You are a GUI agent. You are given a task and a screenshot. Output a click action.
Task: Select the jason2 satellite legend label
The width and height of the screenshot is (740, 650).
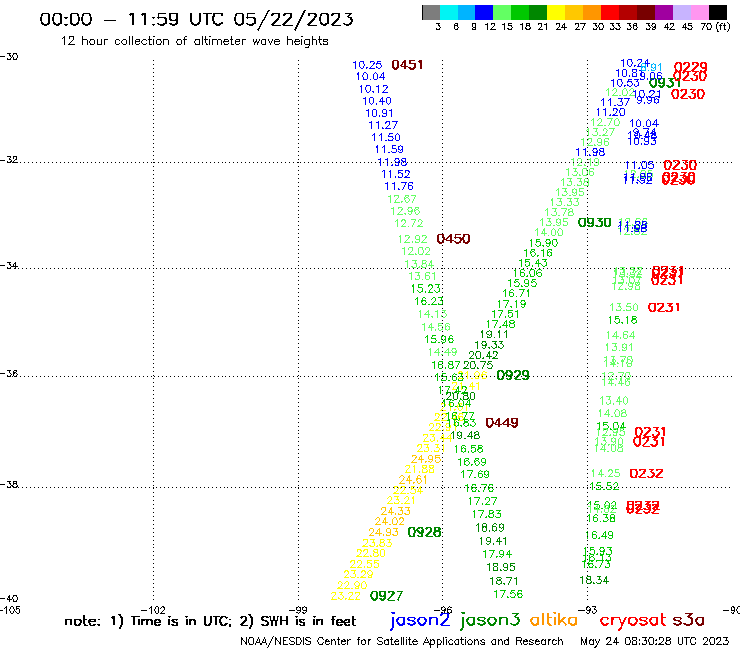420,620
